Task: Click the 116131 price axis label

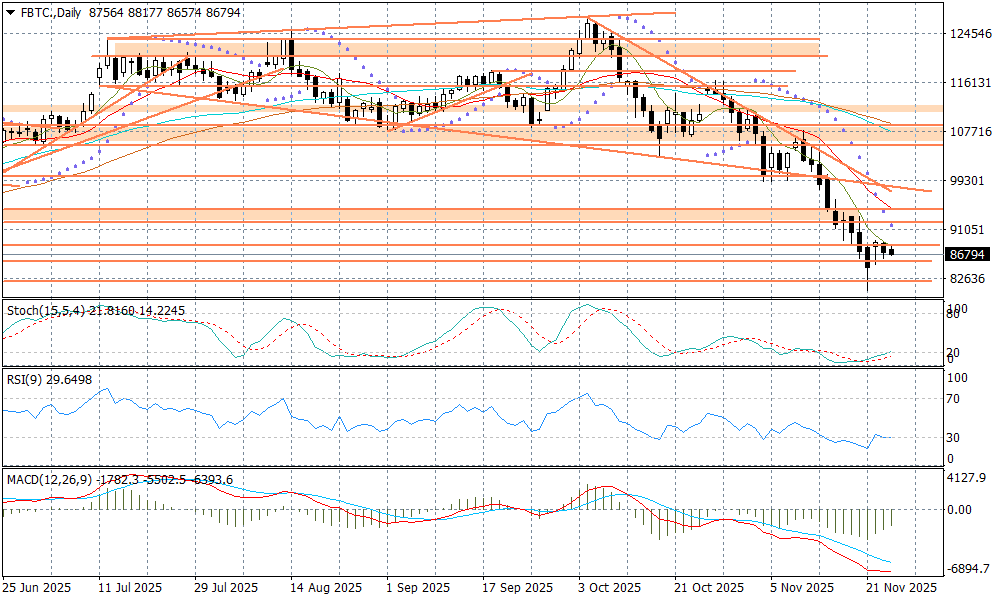Action: point(969,83)
